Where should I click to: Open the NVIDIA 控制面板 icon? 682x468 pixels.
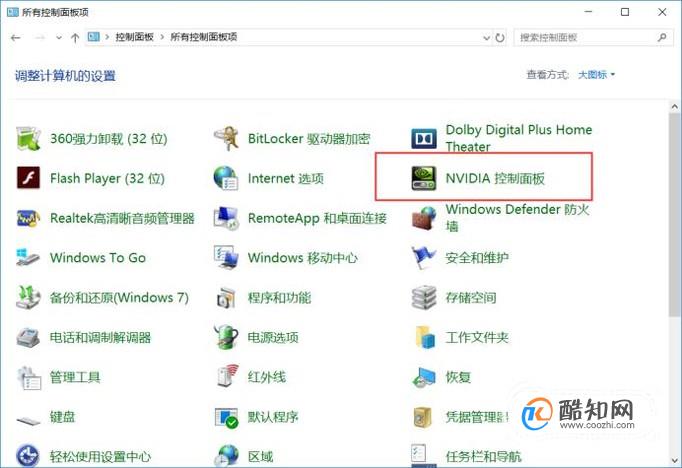tap(424, 178)
